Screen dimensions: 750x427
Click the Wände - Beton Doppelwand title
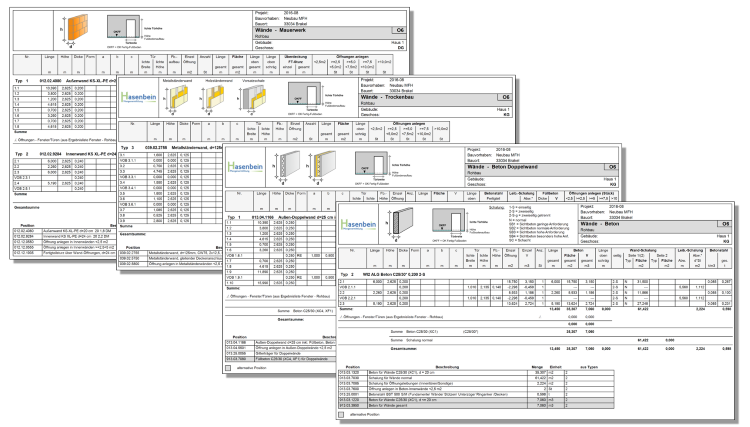tap(502, 167)
